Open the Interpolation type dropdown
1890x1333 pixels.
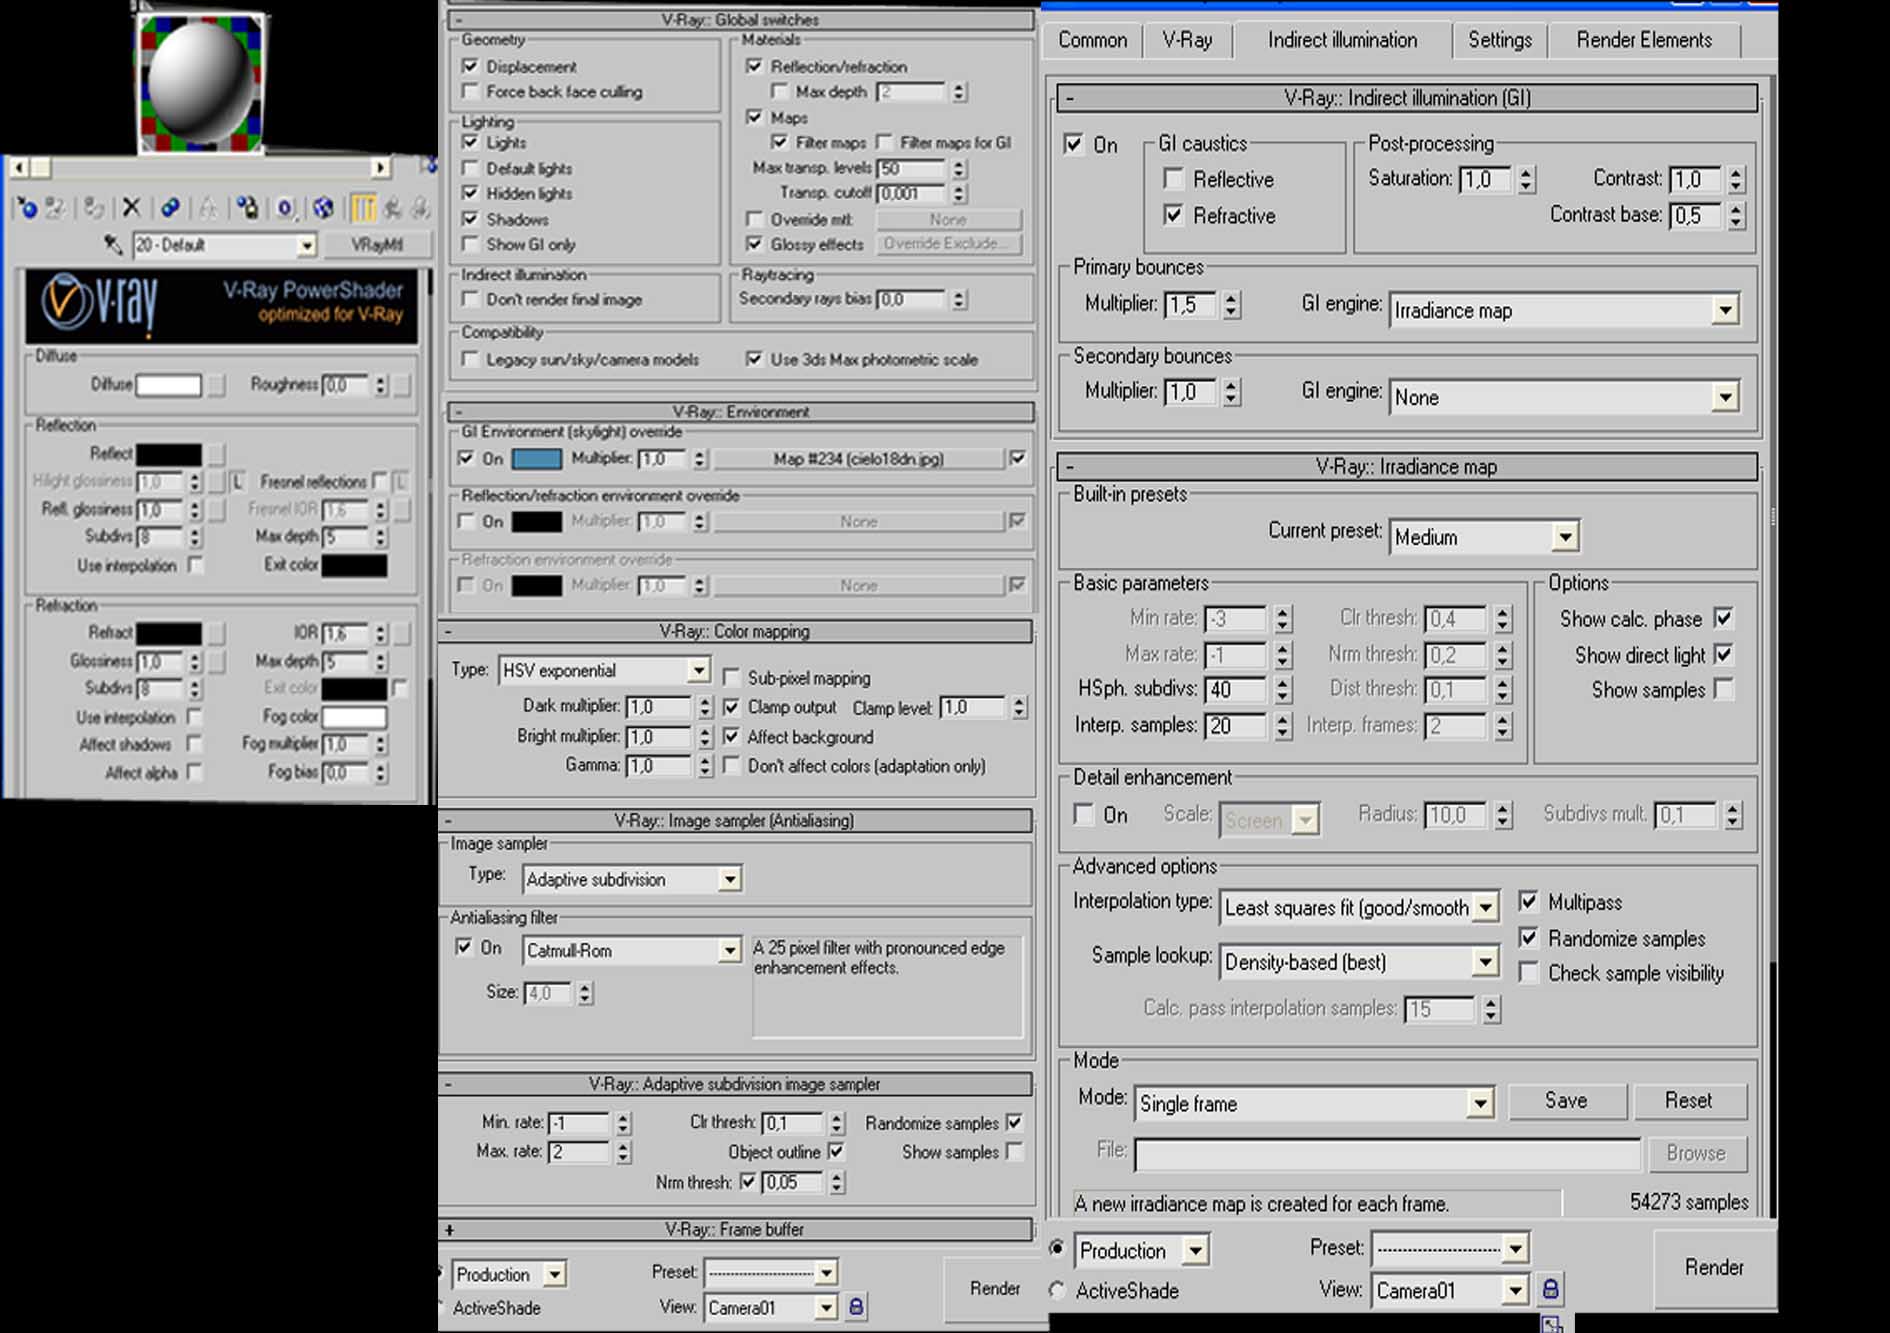click(1487, 908)
